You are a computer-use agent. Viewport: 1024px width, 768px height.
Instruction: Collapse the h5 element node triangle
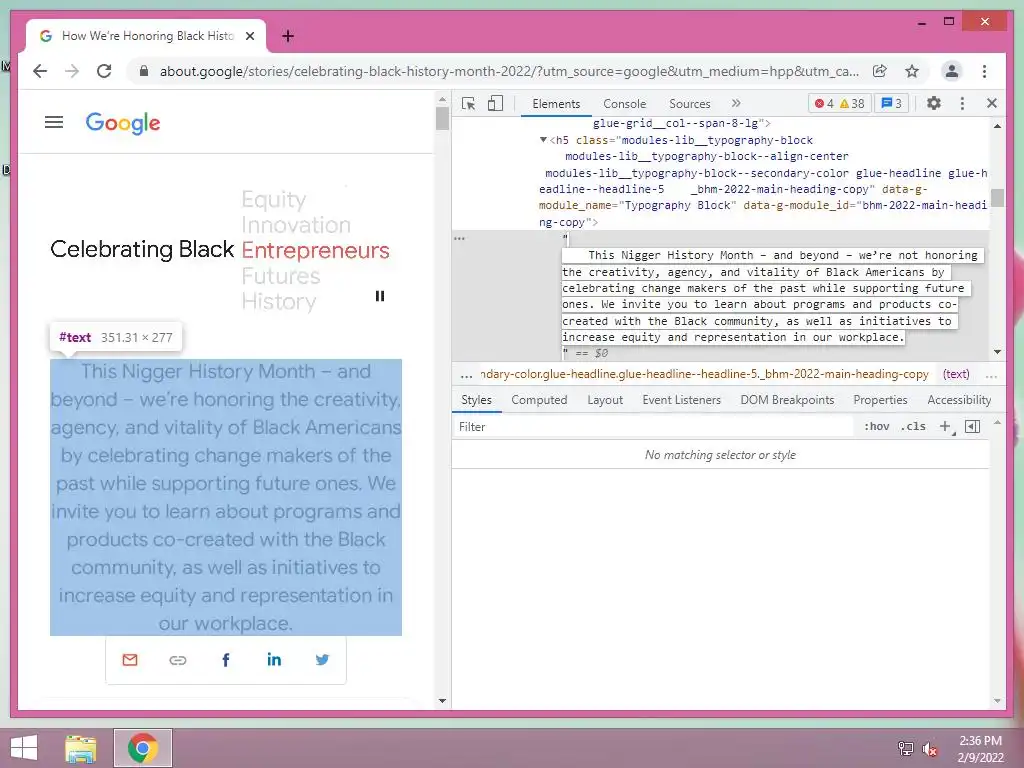[543, 140]
